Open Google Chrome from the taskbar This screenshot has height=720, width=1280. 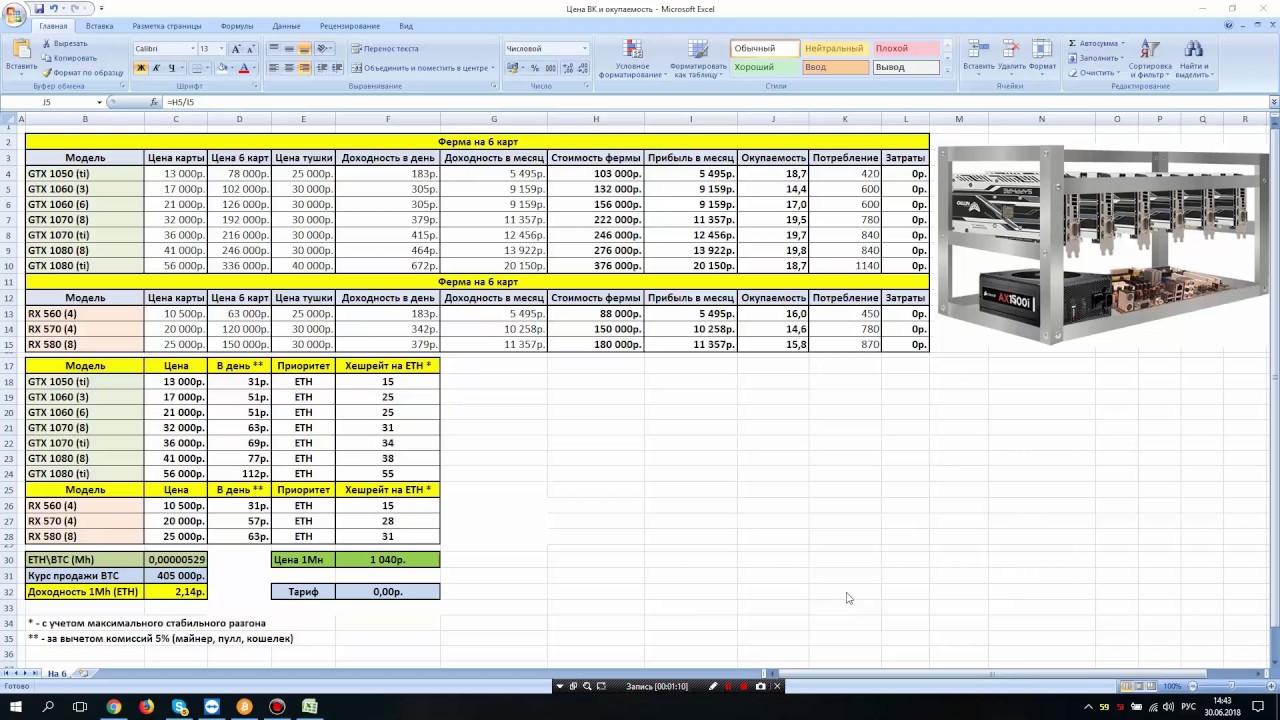click(x=114, y=707)
